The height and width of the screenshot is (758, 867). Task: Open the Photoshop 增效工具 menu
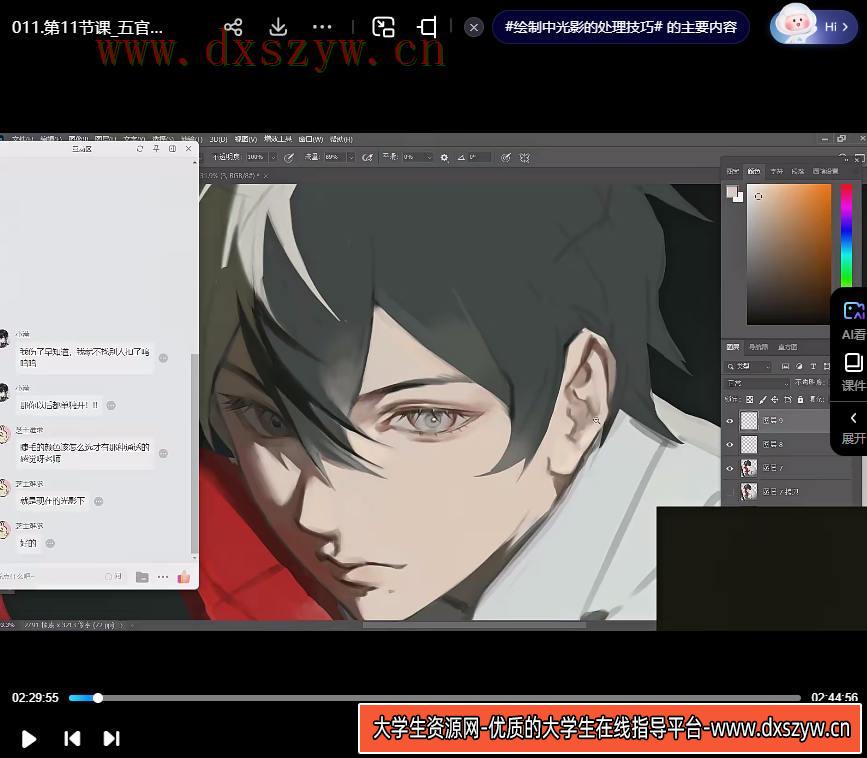[x=278, y=139]
